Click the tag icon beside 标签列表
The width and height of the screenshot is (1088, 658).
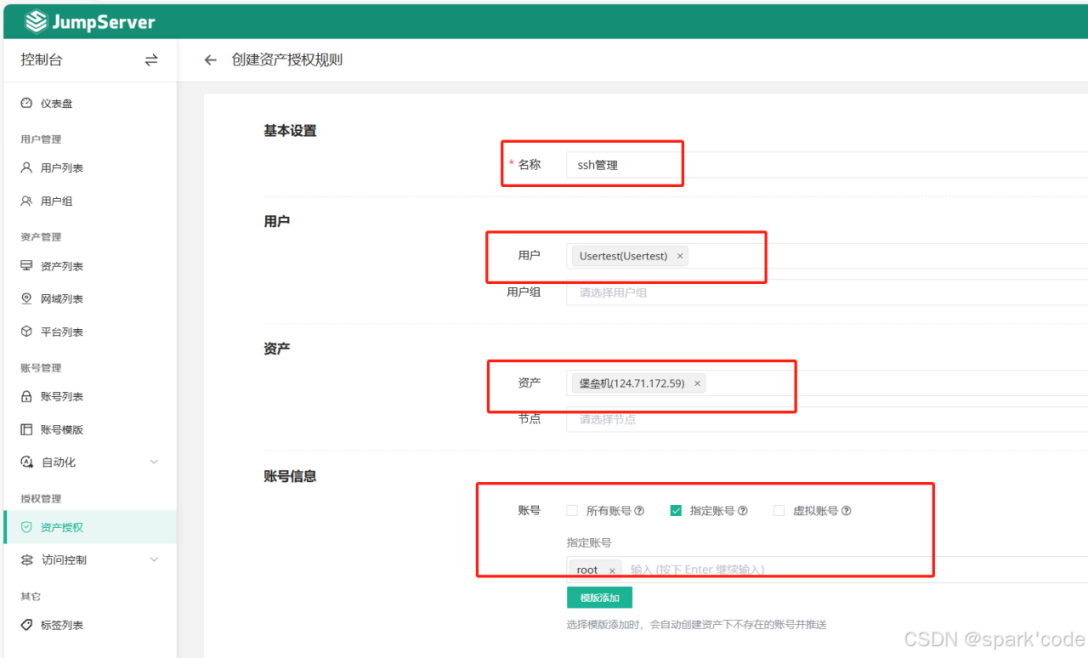[x=26, y=625]
